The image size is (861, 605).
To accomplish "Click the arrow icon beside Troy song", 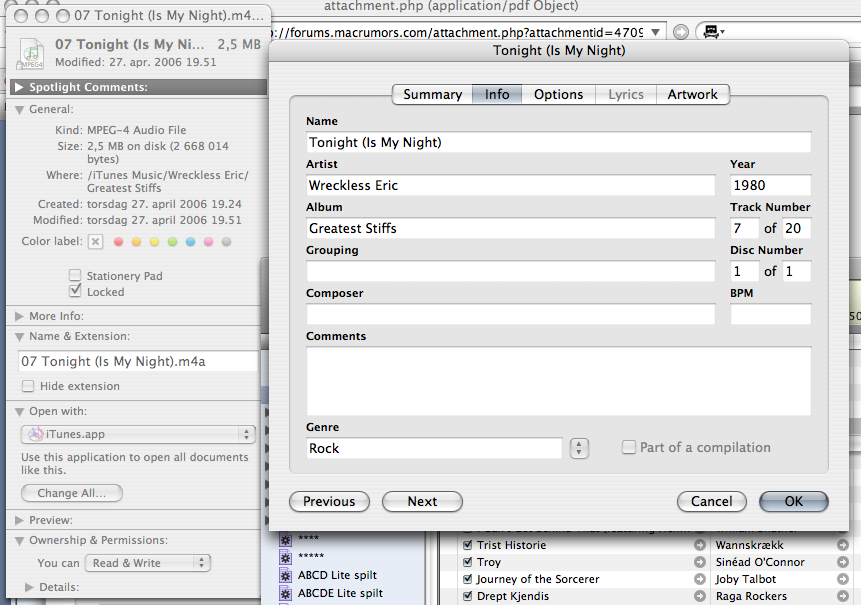I will (x=700, y=562).
